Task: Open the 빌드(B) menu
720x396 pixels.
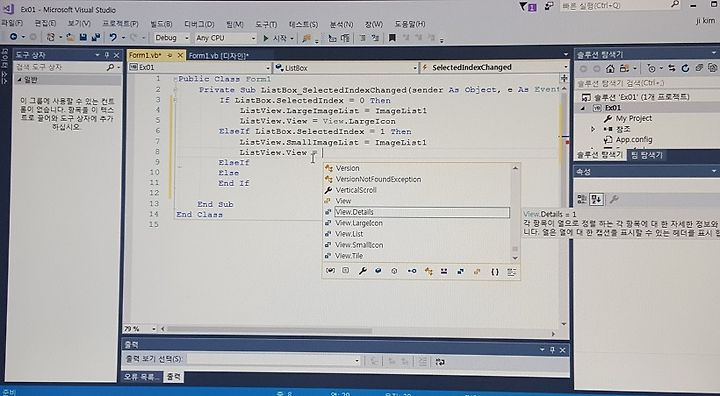Action: [x=161, y=24]
